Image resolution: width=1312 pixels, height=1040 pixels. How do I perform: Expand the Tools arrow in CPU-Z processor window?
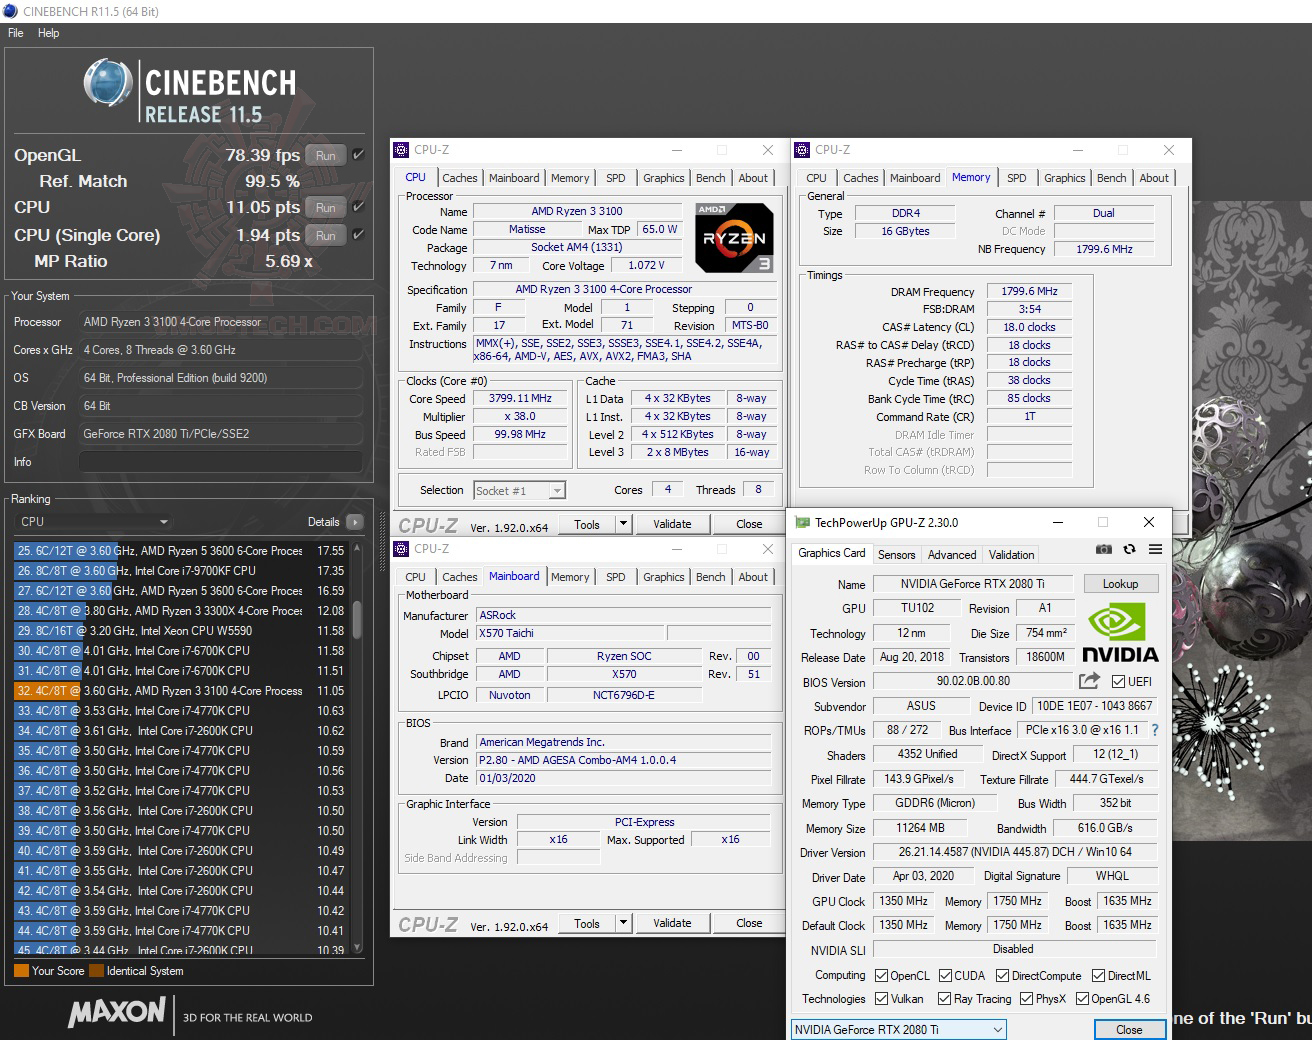tap(623, 523)
